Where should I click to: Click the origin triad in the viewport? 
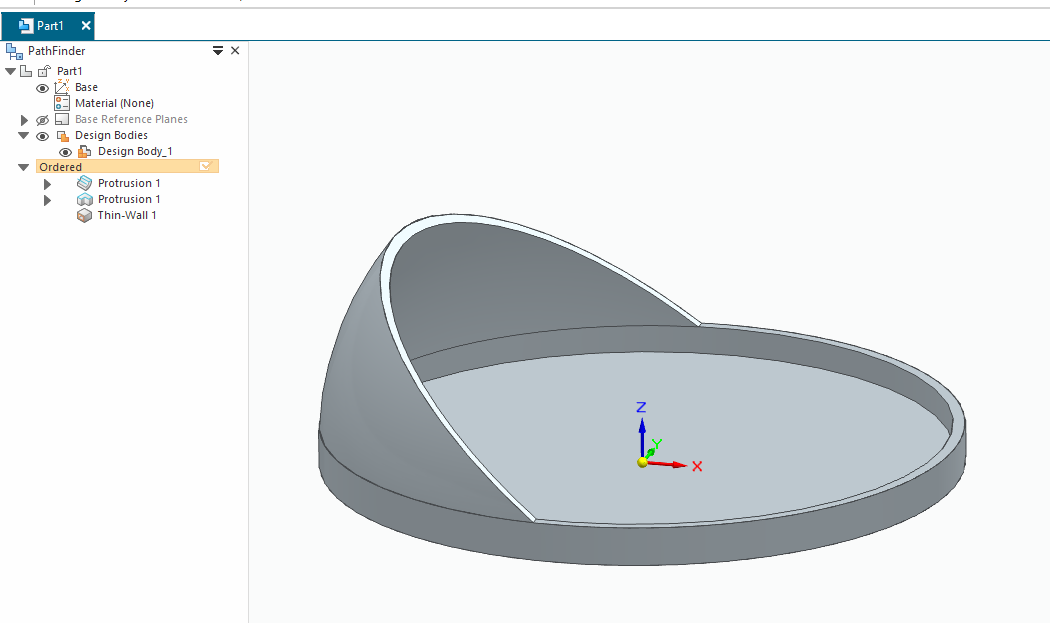pyautogui.click(x=643, y=461)
